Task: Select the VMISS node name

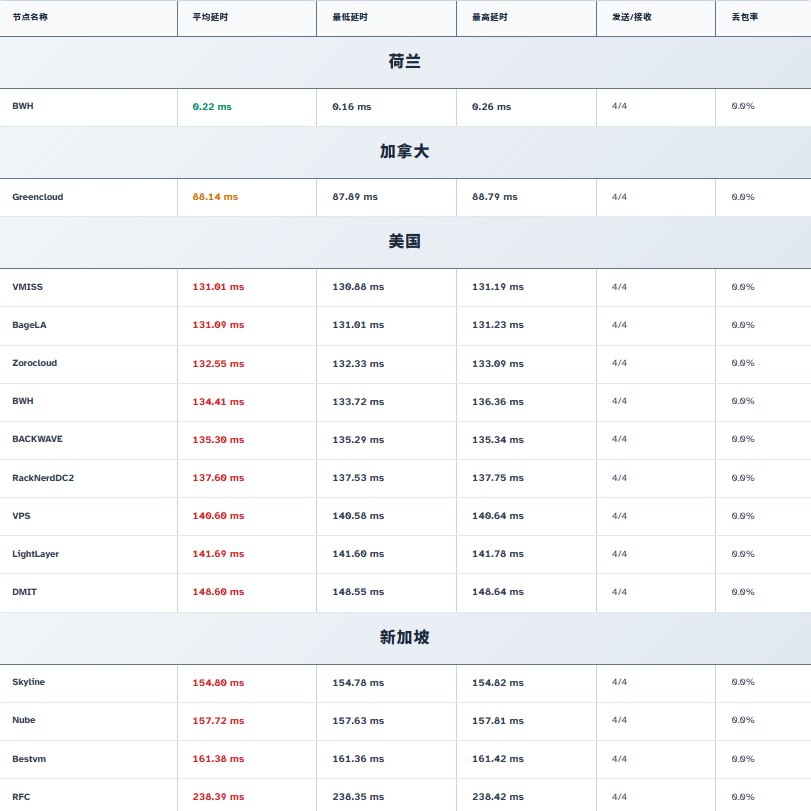Action: click(x=28, y=287)
